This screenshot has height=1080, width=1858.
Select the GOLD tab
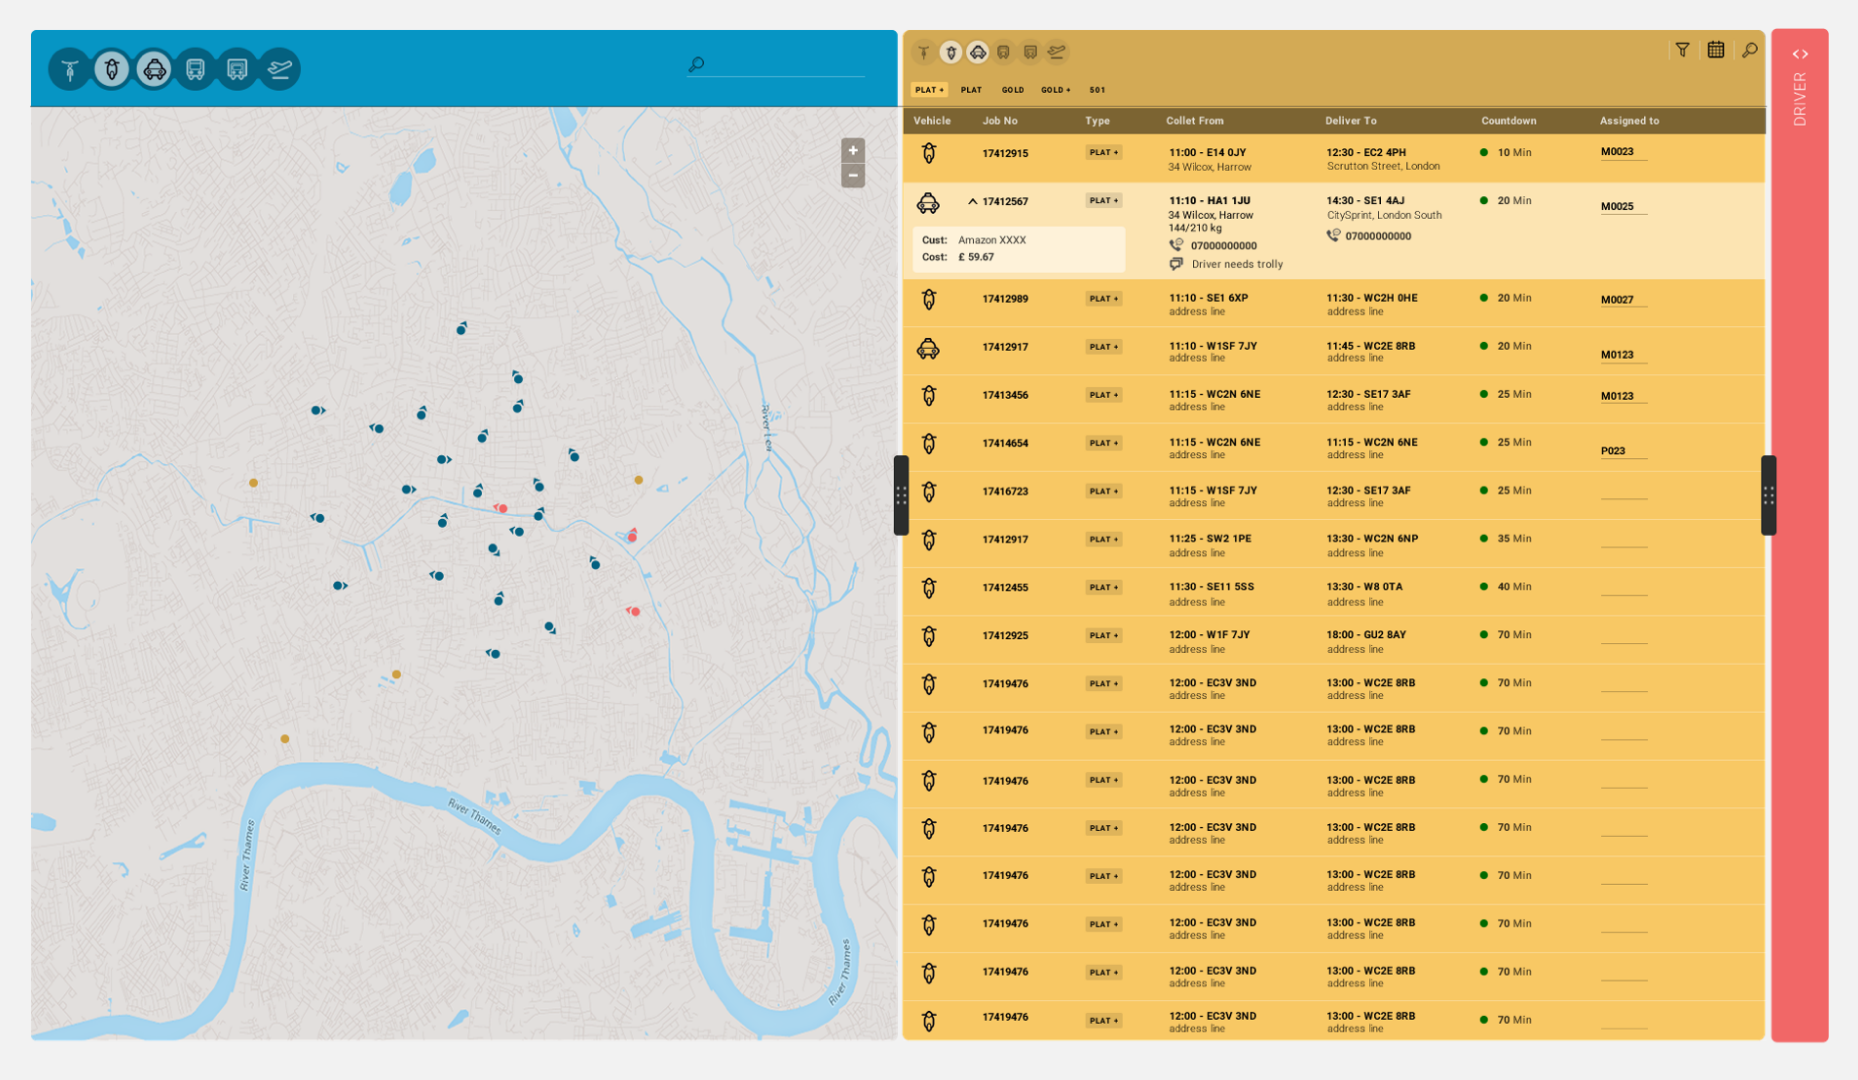tap(1013, 90)
